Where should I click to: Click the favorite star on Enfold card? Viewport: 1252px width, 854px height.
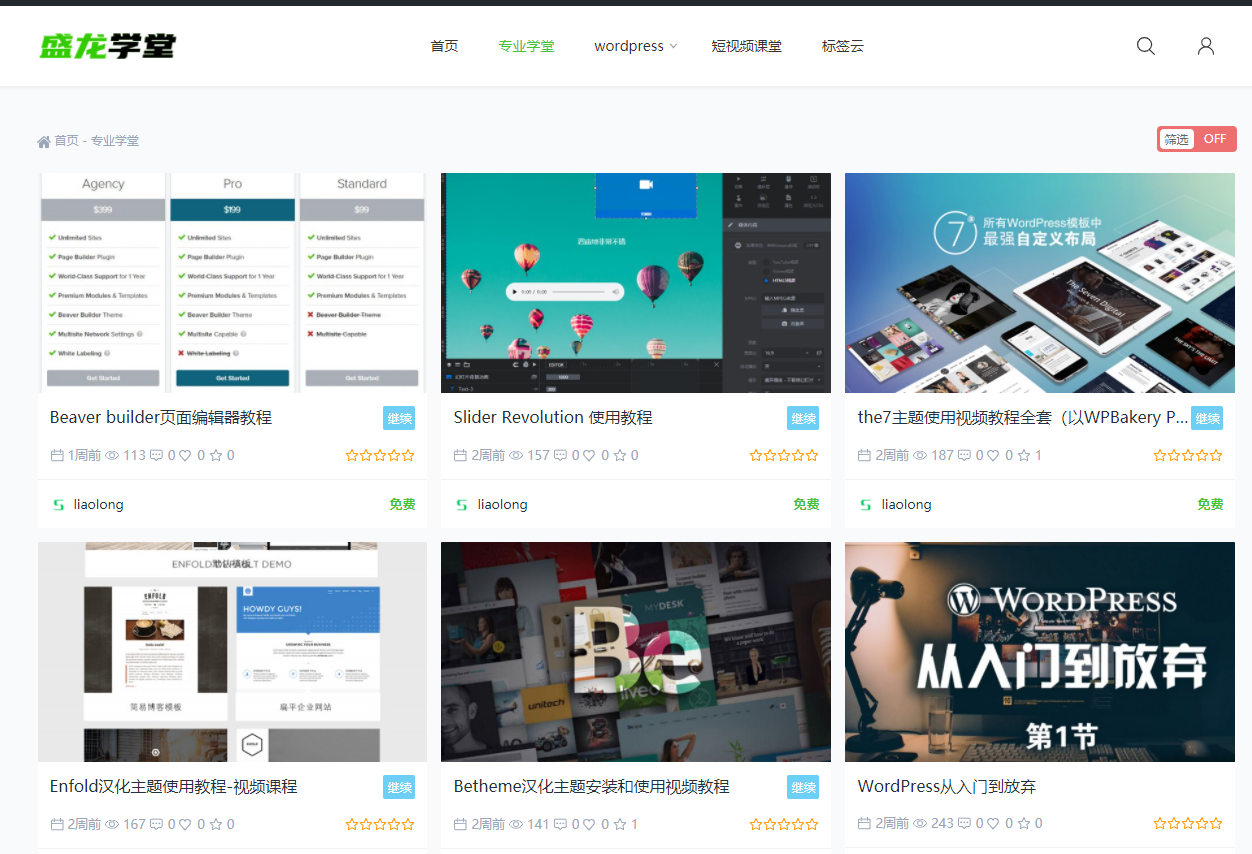click(216, 824)
